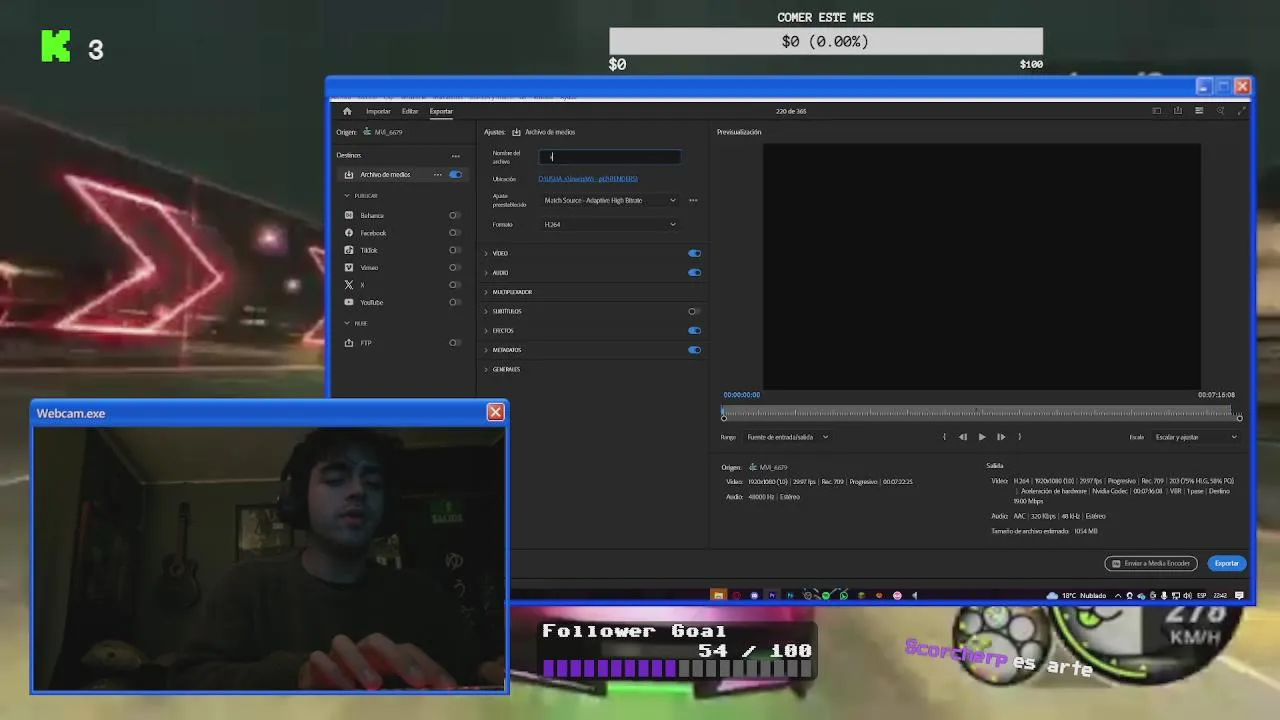Collapse the Publicar destinations group
The height and width of the screenshot is (720, 1280).
pos(347,195)
